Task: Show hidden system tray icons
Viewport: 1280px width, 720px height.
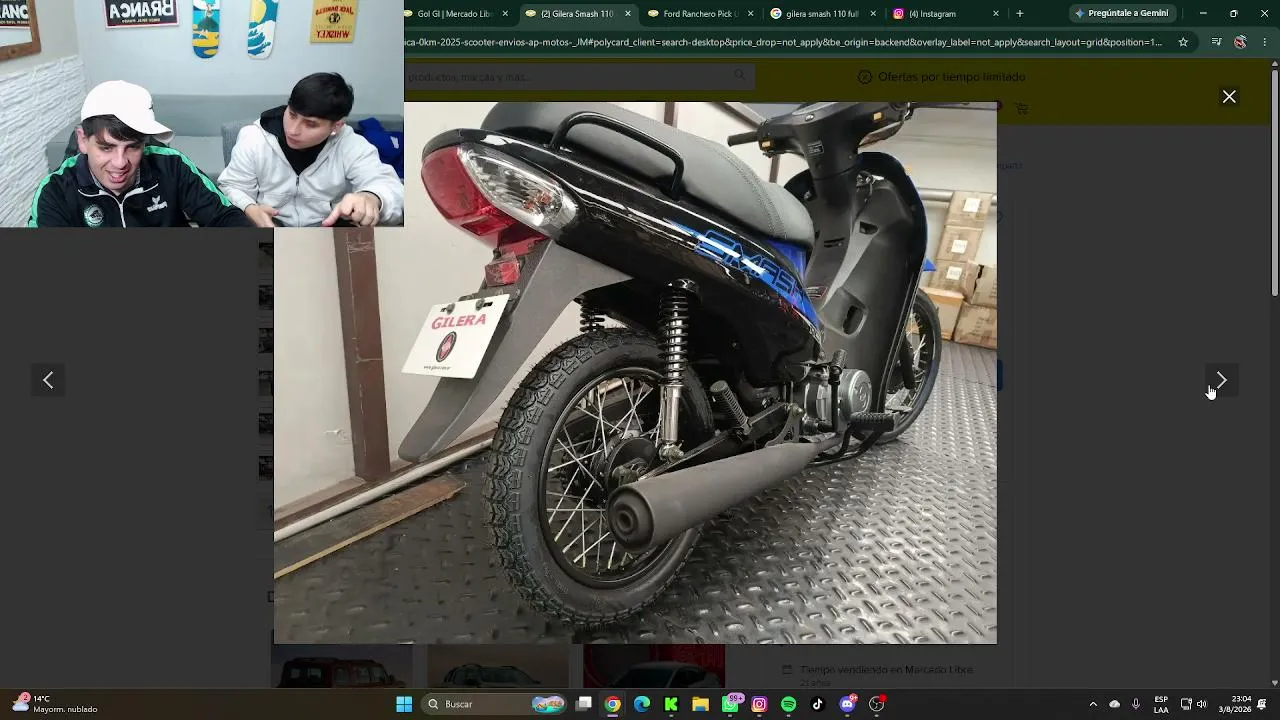Action: 1092,704
